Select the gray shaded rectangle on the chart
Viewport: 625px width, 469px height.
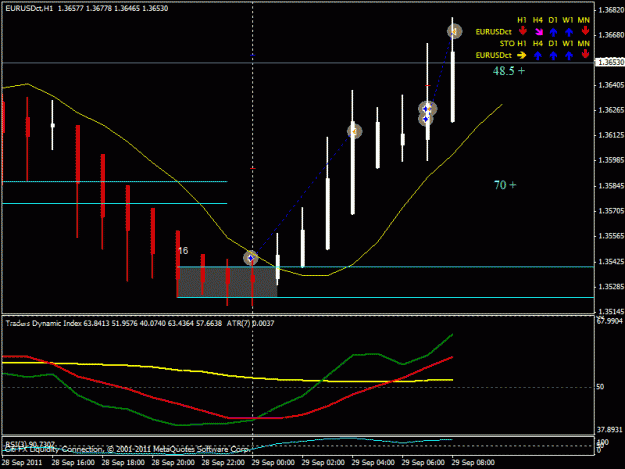pyautogui.click(x=227, y=282)
